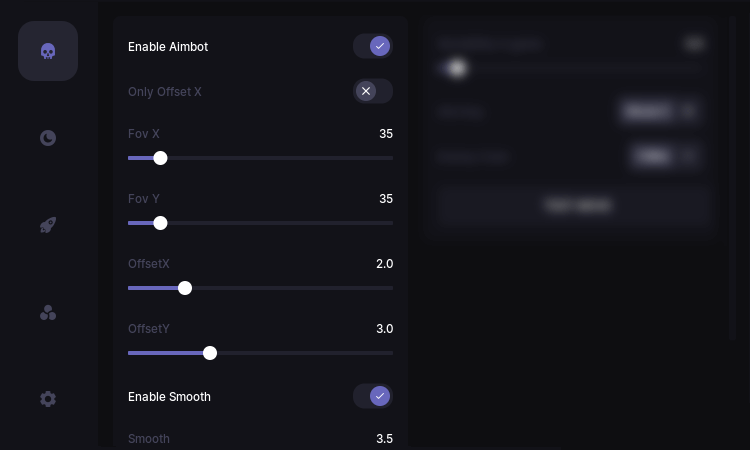This screenshot has width=750, height=450.
Task: Click the three-circles sidebar icon
Action: [48, 313]
